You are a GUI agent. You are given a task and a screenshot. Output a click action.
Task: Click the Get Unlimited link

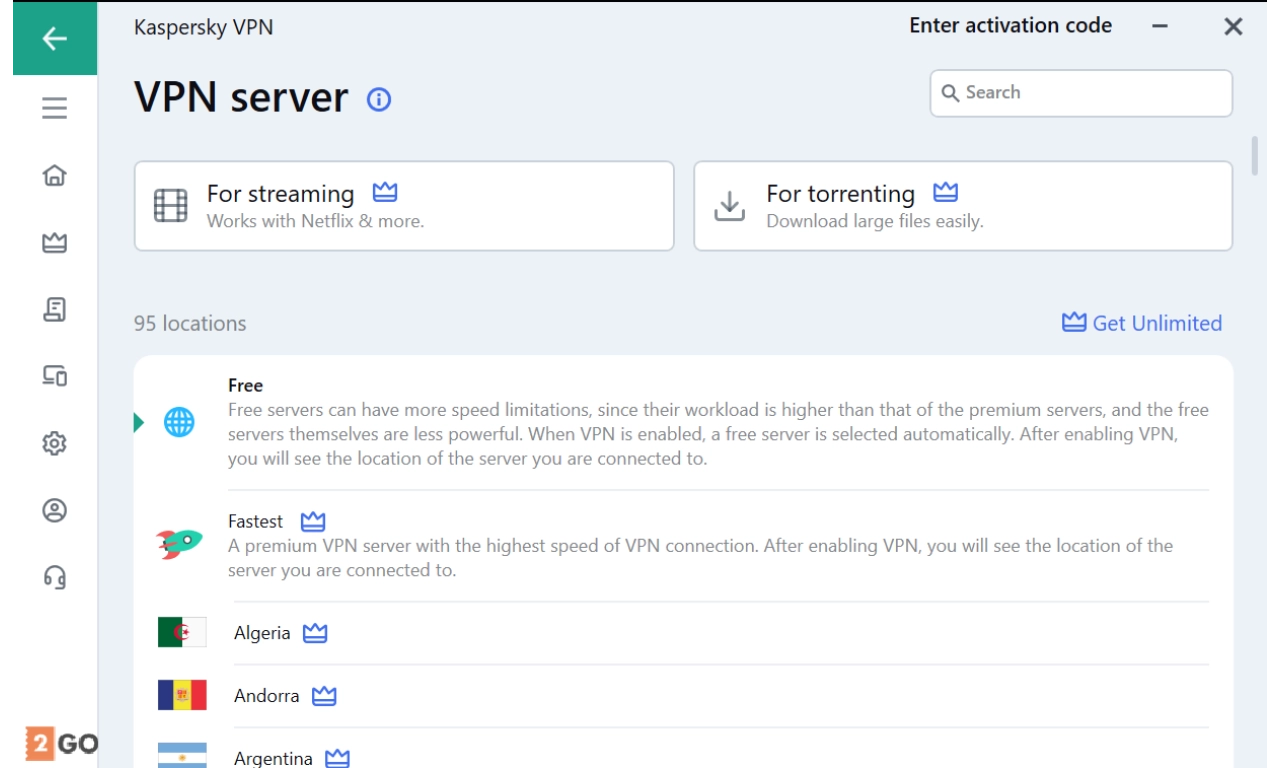[x=1142, y=323]
